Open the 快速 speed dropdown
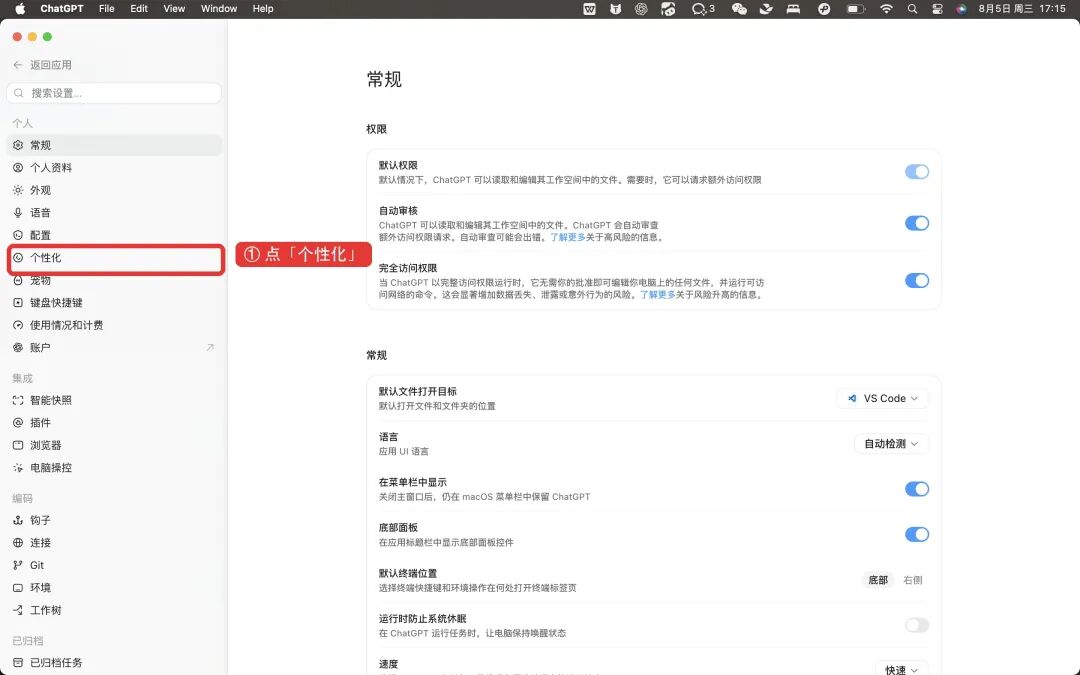 point(902,669)
